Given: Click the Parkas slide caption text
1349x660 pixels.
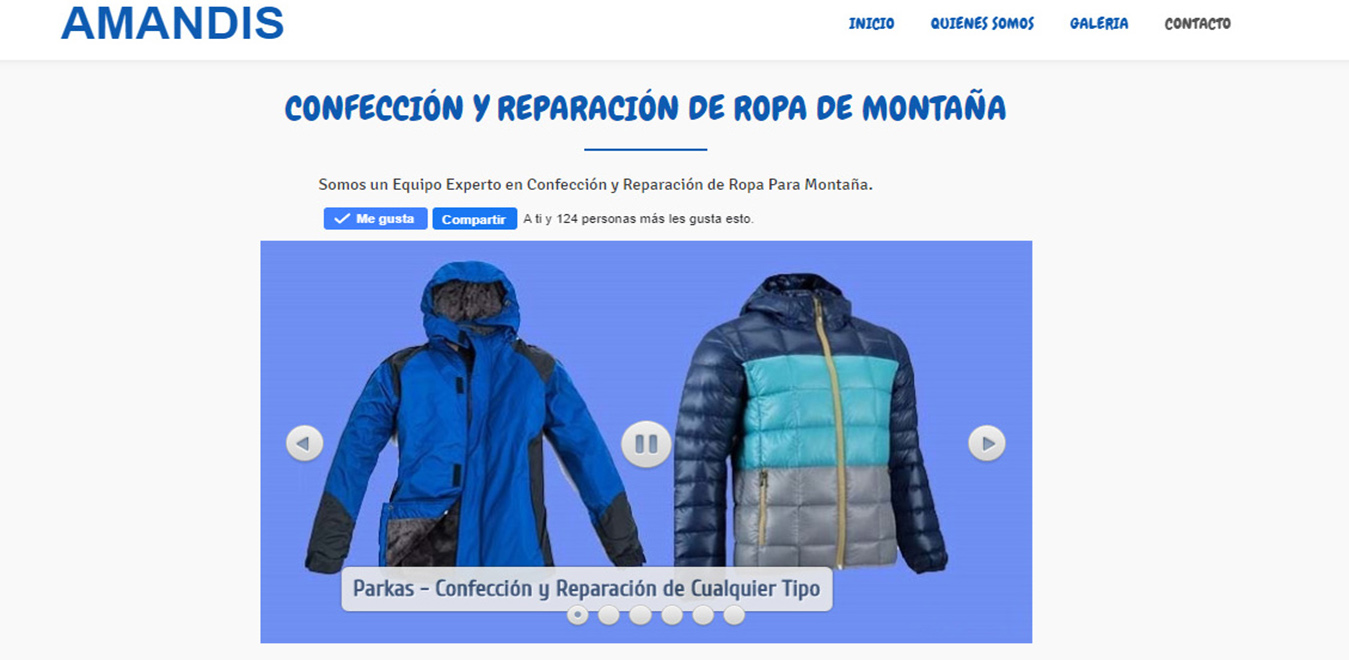Looking at the screenshot, I should click(x=586, y=589).
